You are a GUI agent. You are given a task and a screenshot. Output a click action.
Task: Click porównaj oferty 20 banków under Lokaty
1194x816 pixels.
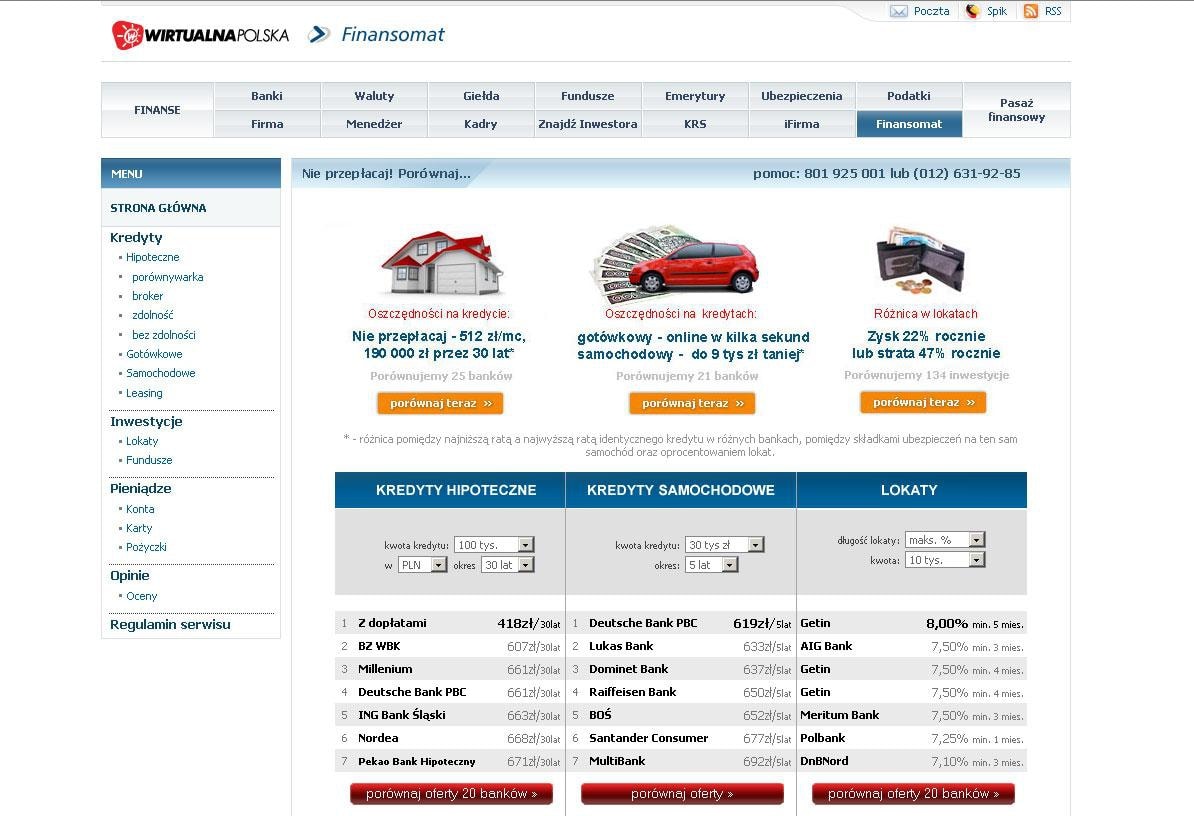[913, 794]
